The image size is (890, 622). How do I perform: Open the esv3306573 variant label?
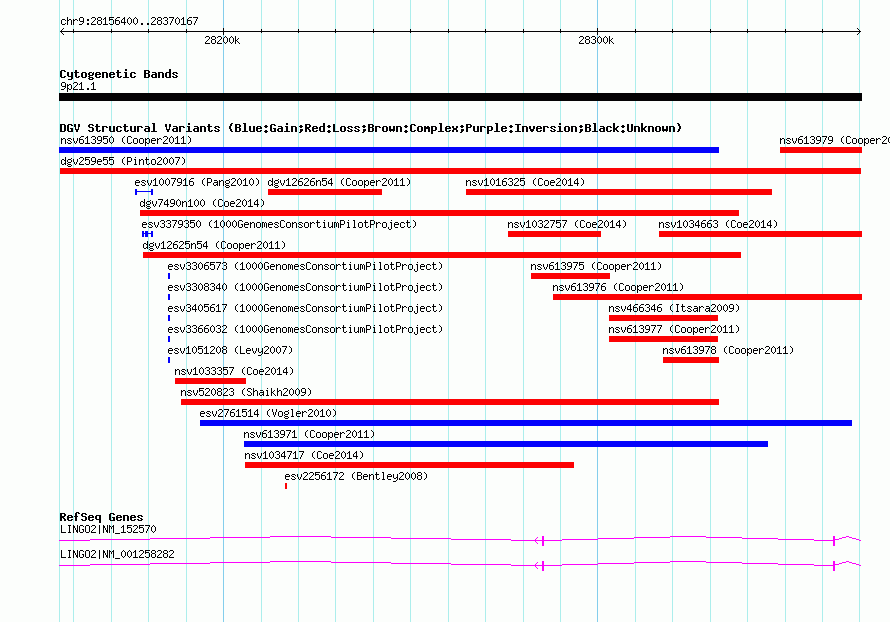coord(305,266)
